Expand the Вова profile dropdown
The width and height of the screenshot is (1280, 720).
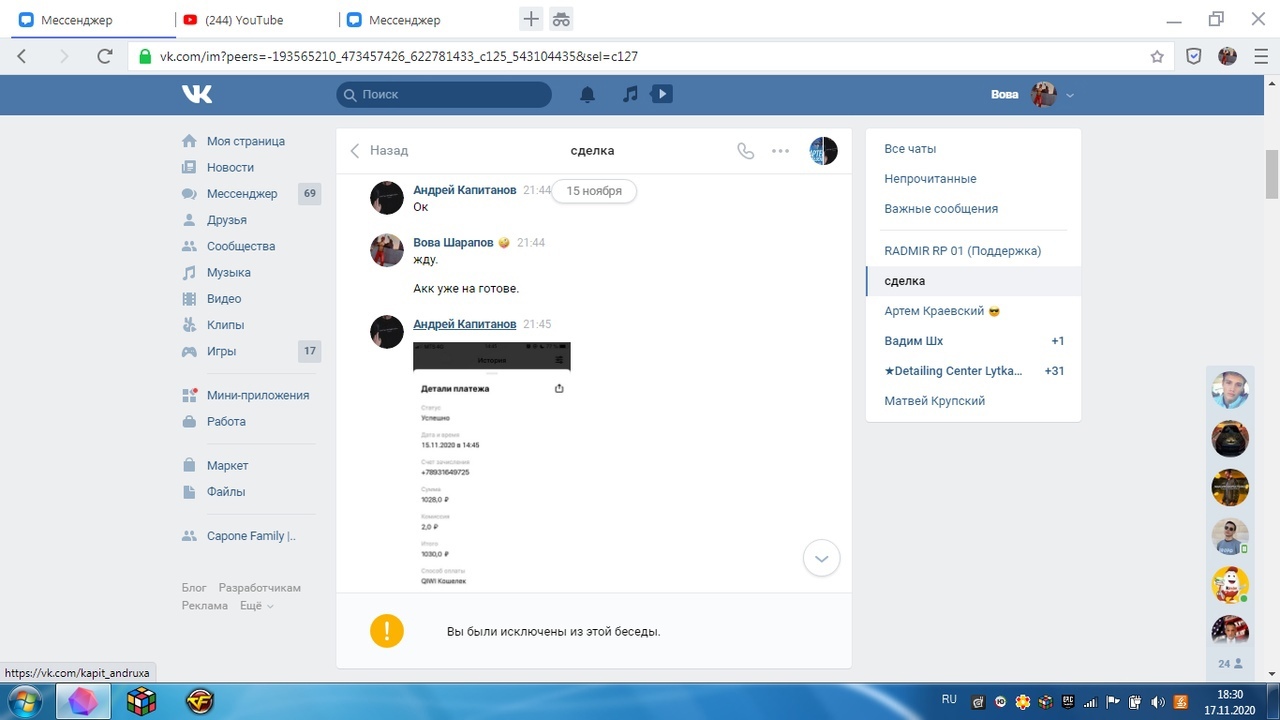coord(1070,95)
